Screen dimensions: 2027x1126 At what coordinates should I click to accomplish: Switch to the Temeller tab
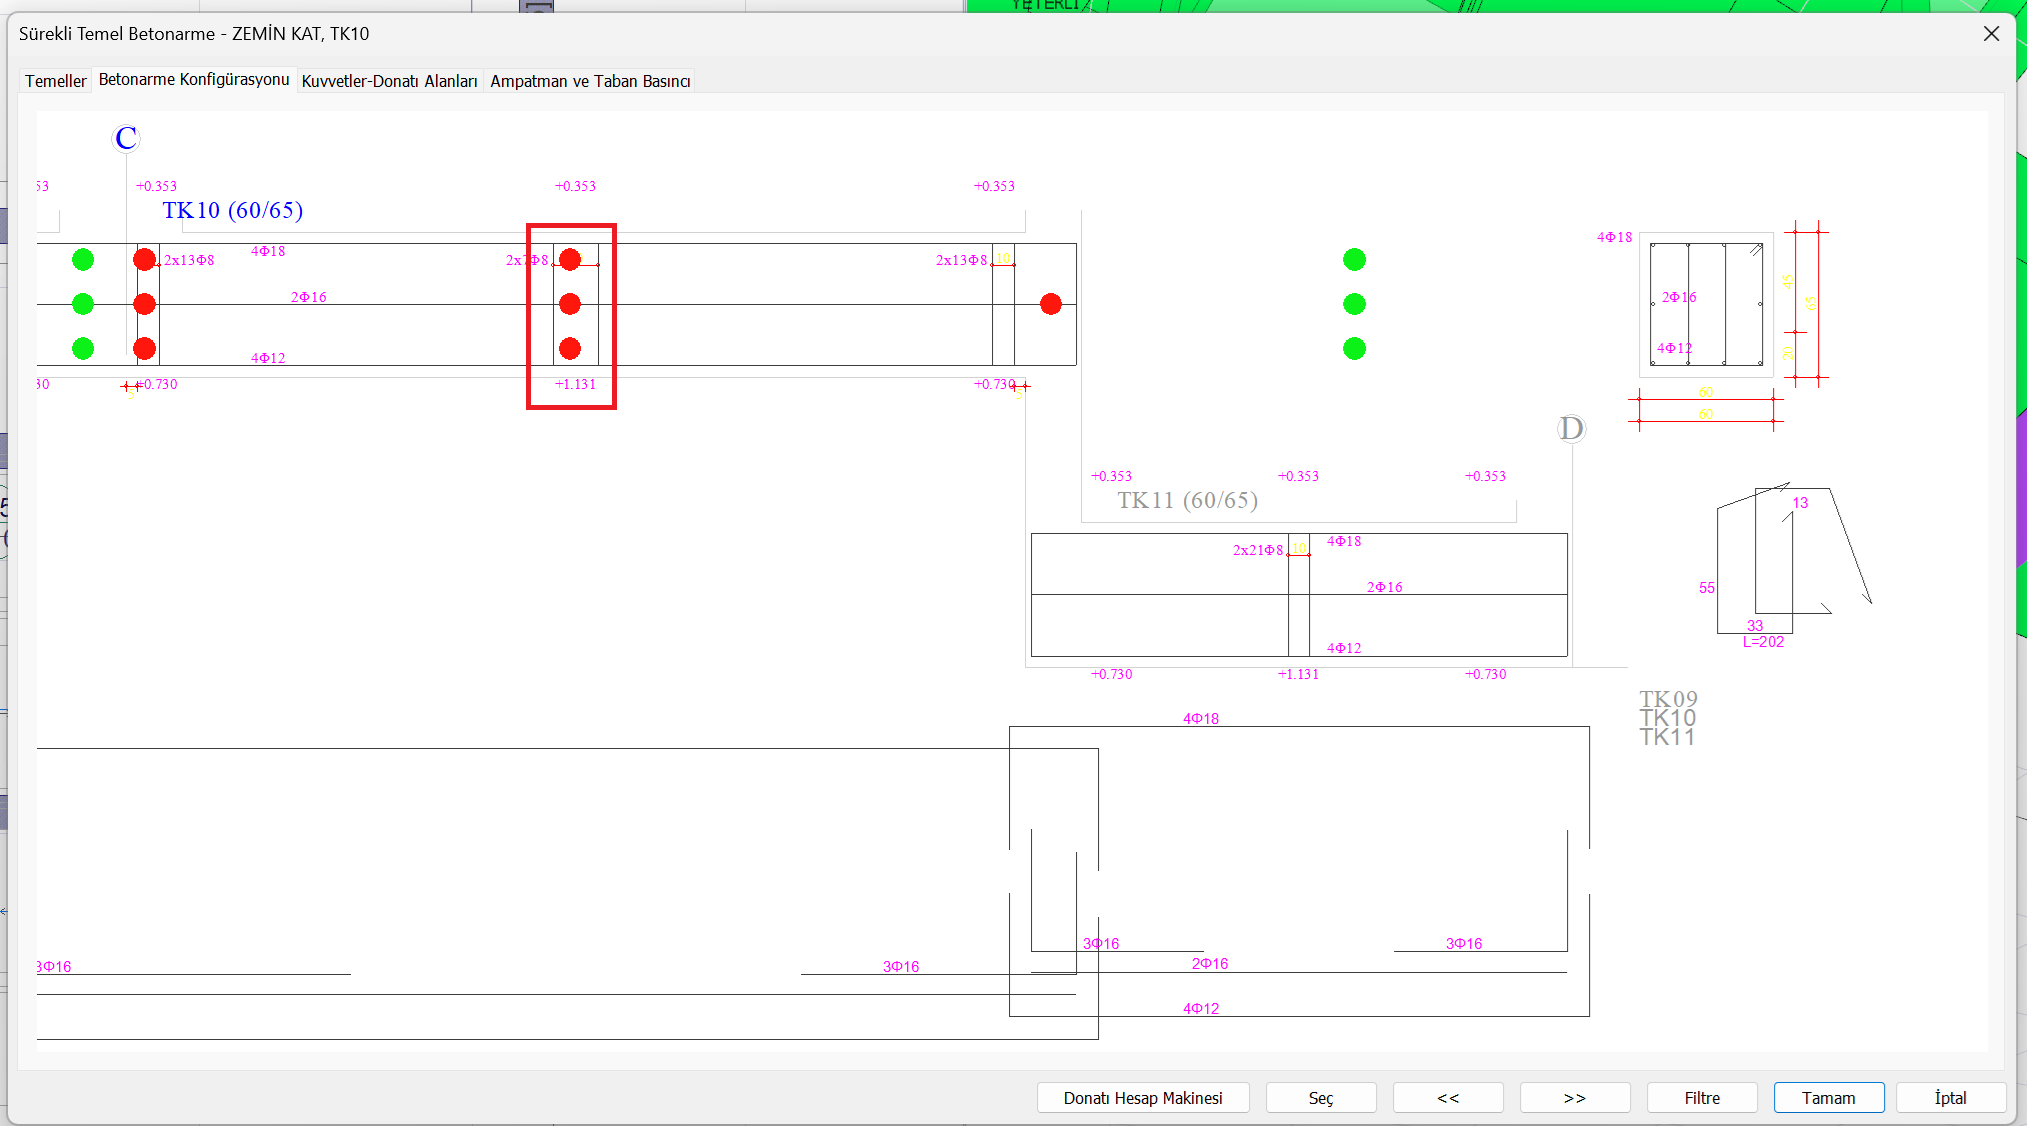tap(55, 81)
